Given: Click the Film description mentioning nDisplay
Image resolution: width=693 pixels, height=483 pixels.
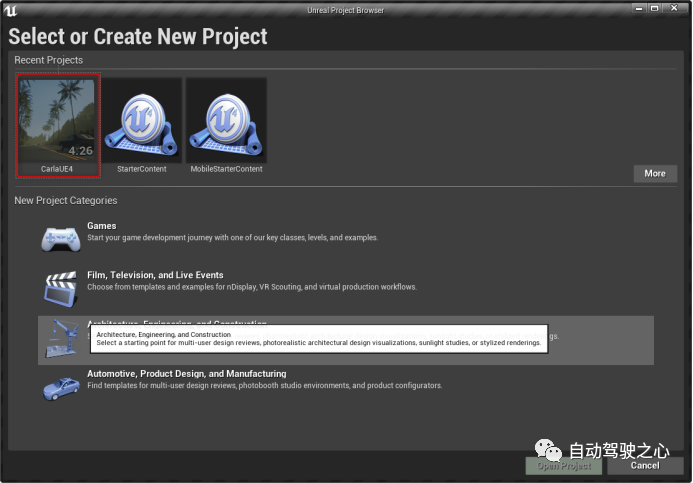Looking at the screenshot, I should (x=252, y=287).
